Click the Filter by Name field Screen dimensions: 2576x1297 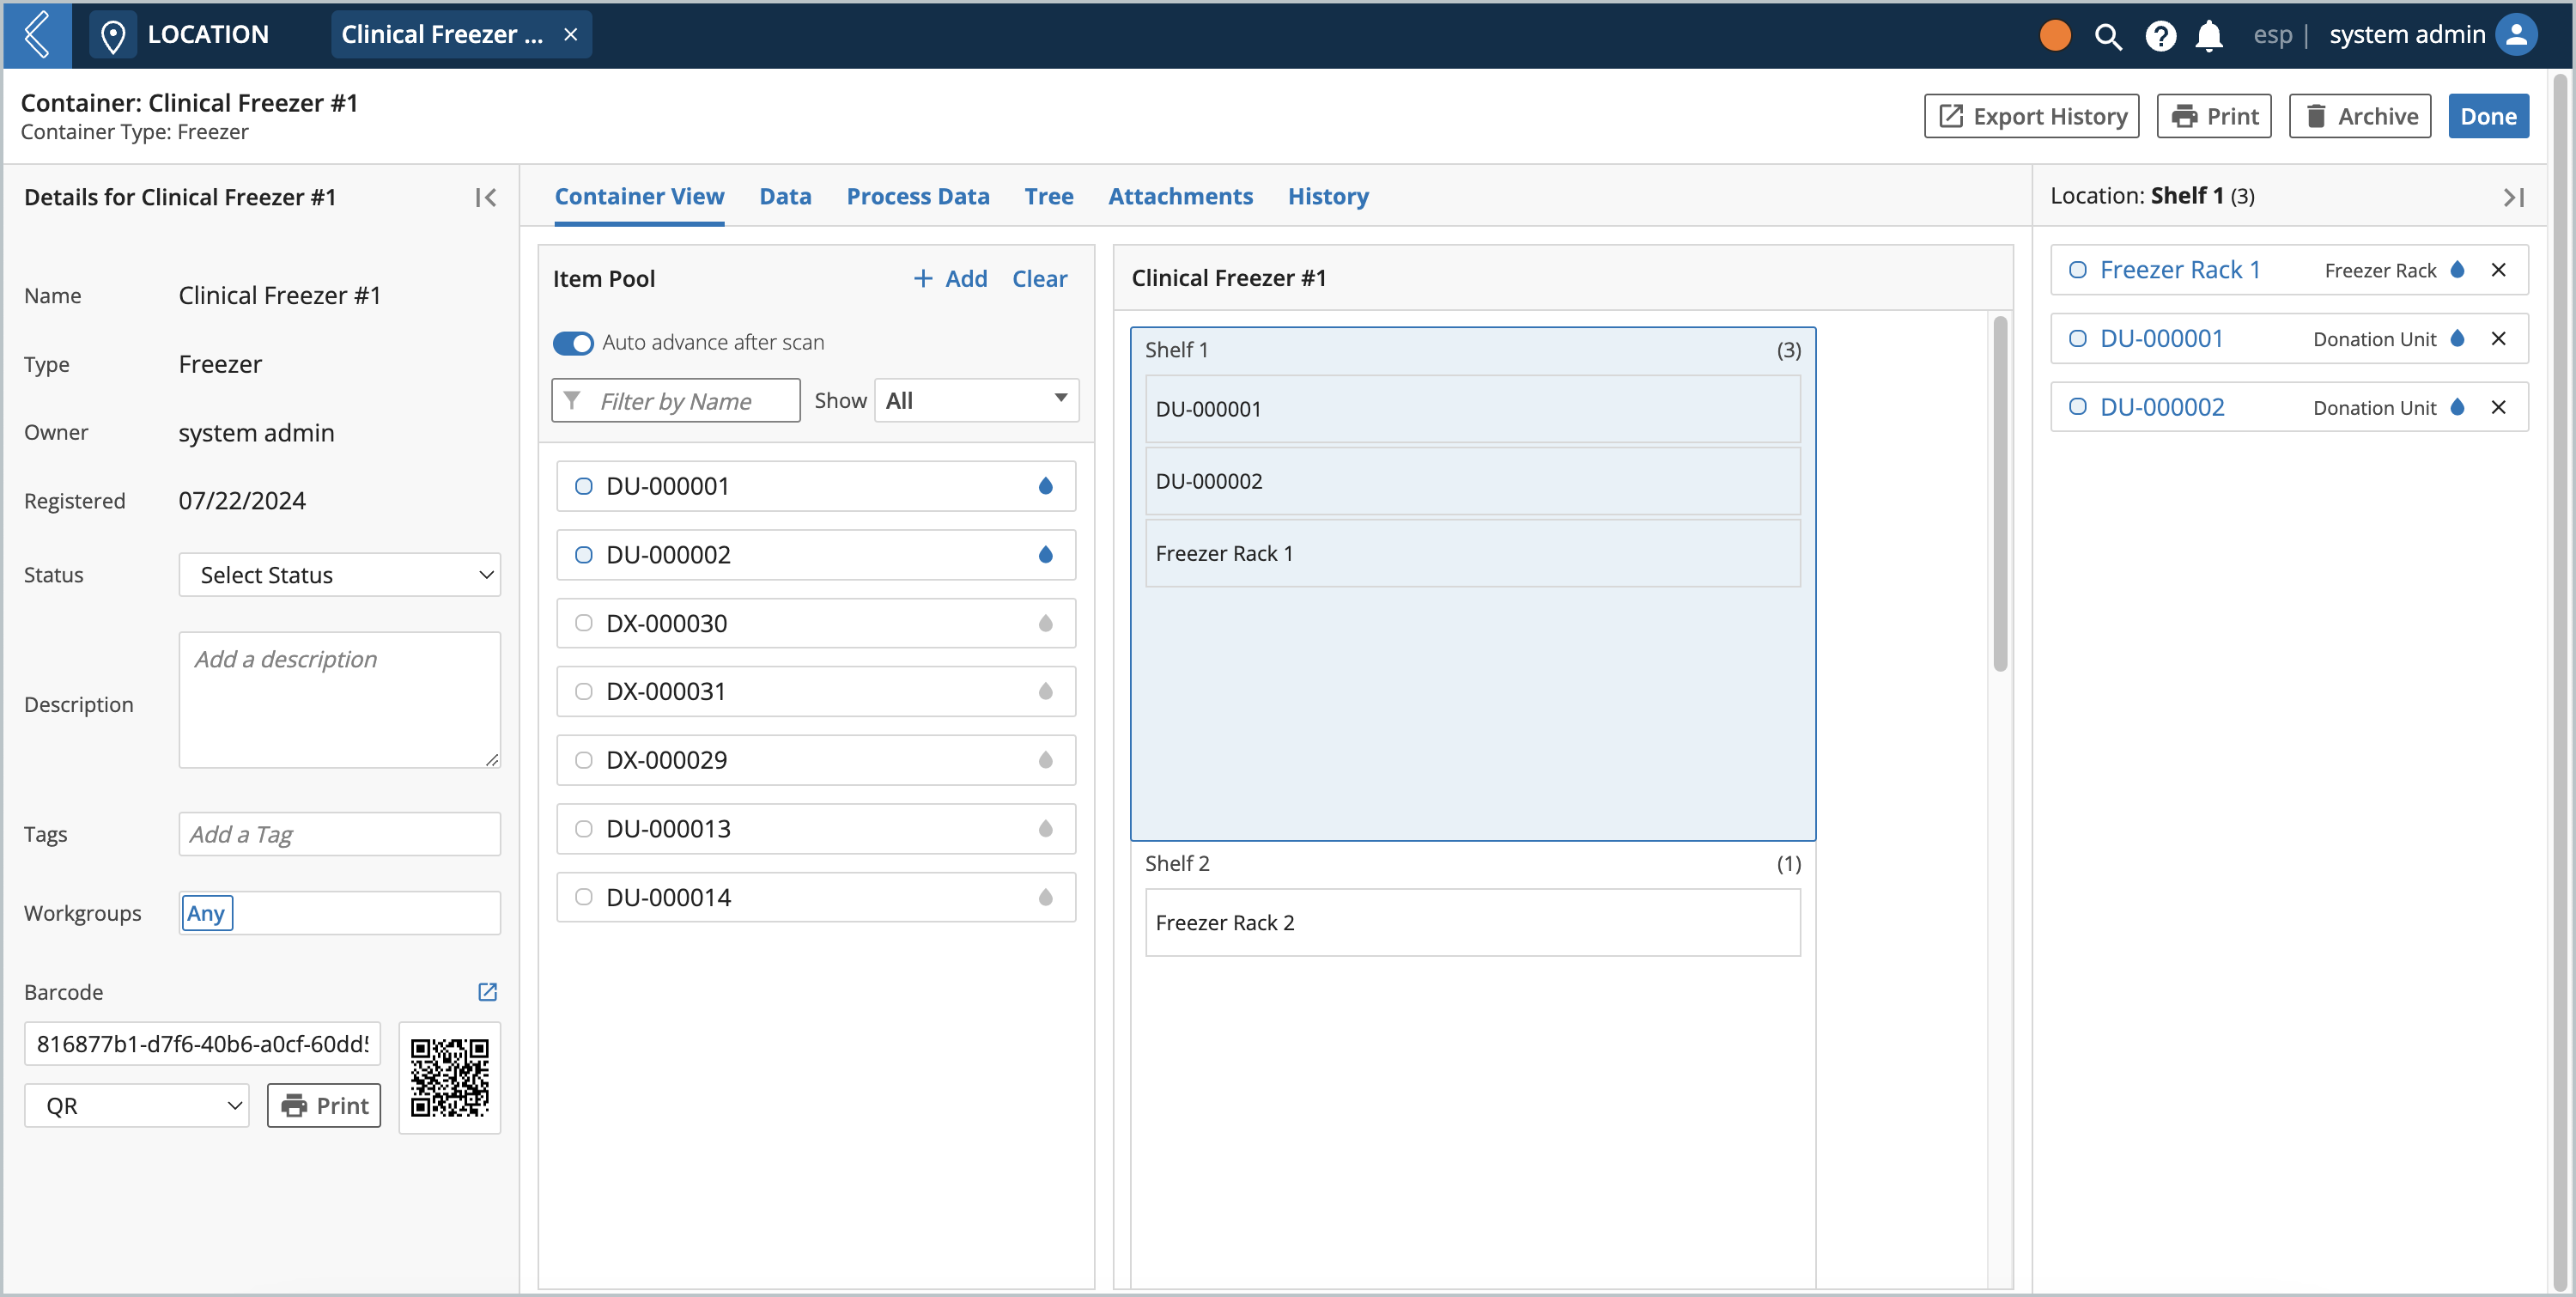(676, 400)
